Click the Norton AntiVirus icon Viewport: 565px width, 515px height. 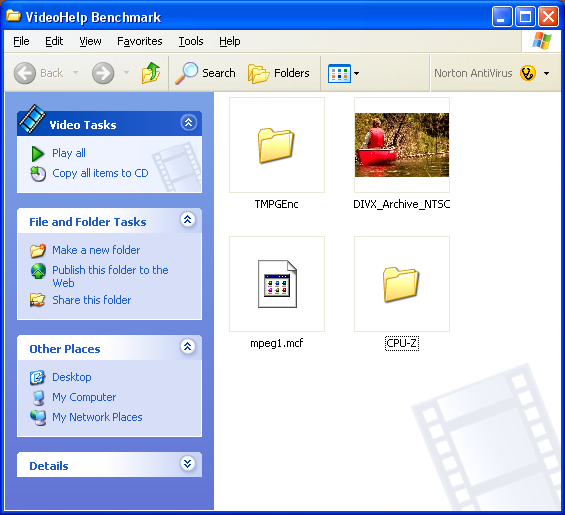point(528,73)
